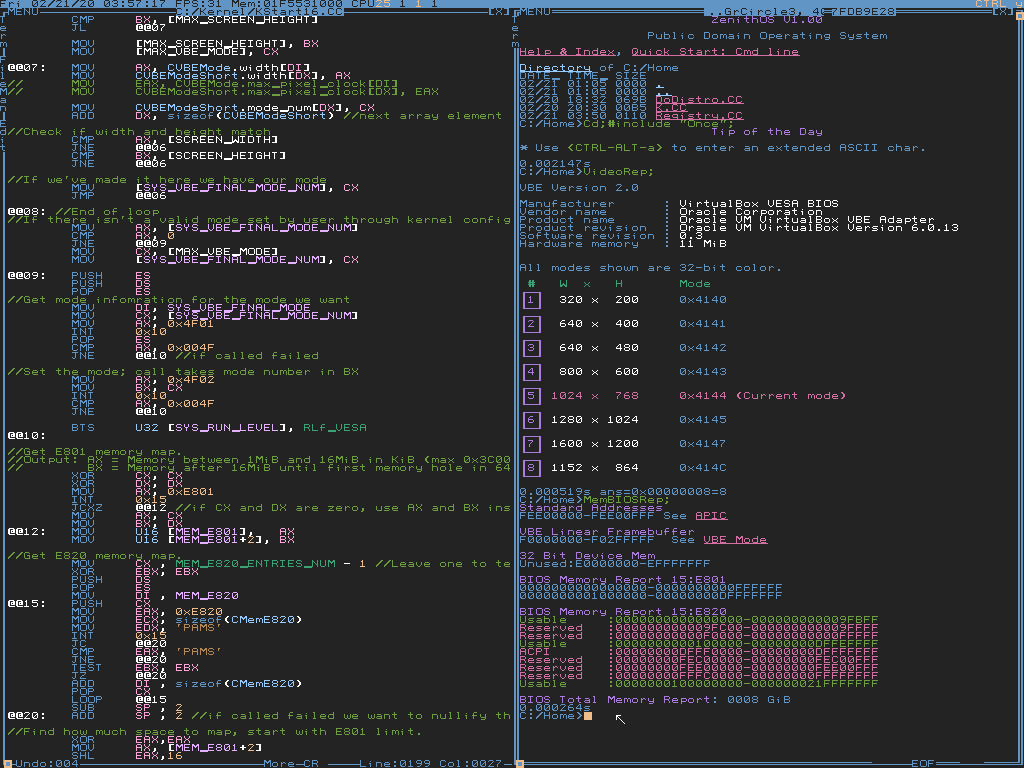Open MENU of the KStart16.CC editor window
The image size is (1024, 768).
click(22, 12)
